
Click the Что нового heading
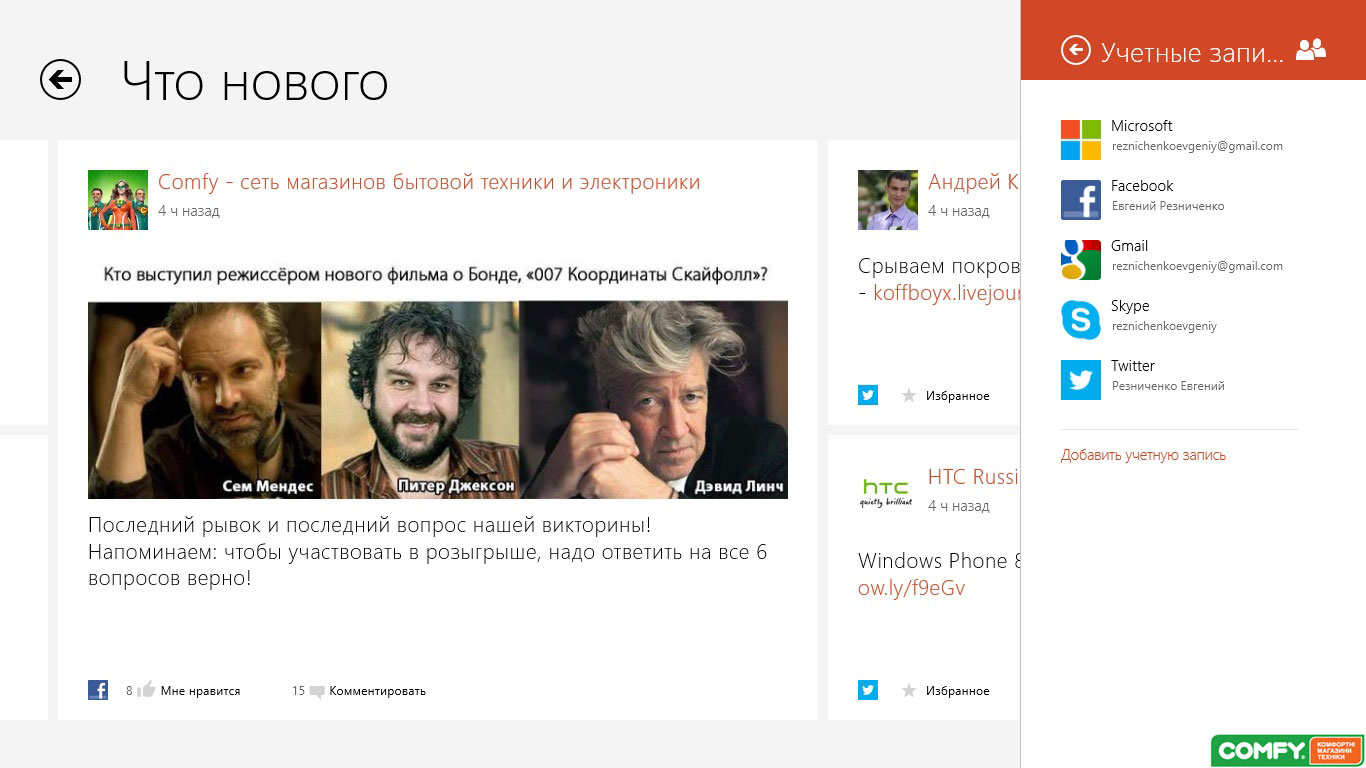point(255,81)
